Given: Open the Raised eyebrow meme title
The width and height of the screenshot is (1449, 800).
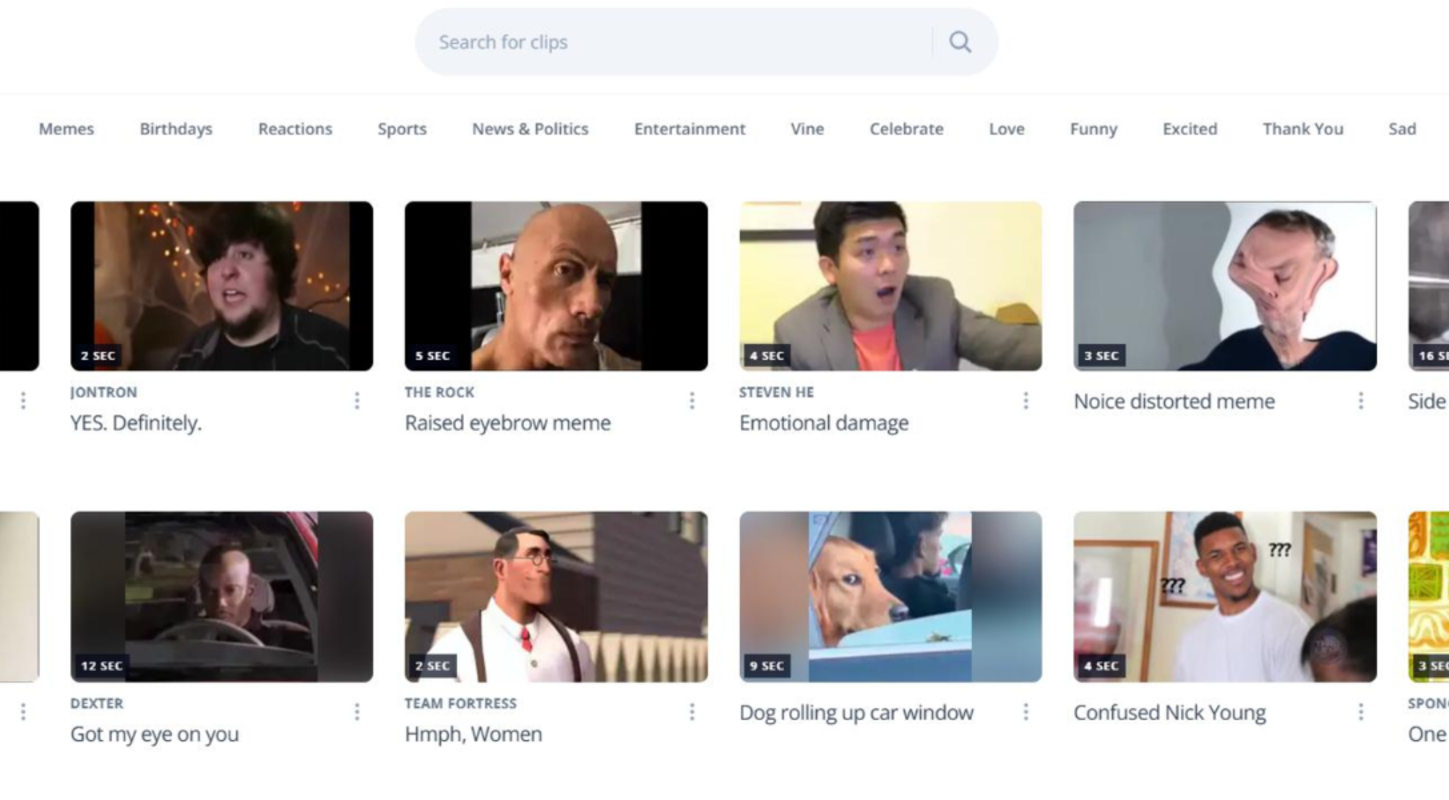Looking at the screenshot, I should pyautogui.click(x=508, y=423).
